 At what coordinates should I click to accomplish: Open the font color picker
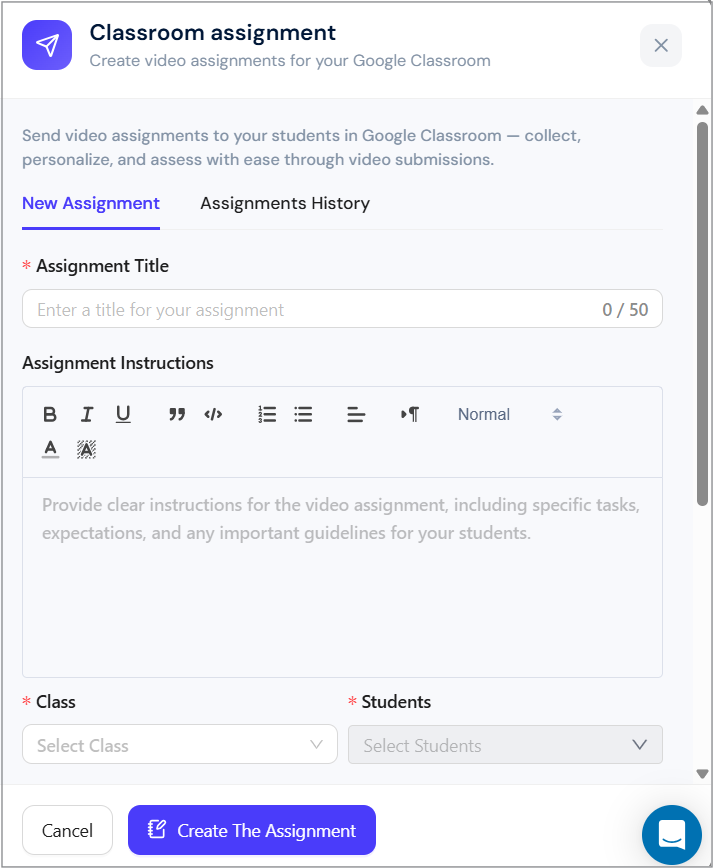(50, 449)
